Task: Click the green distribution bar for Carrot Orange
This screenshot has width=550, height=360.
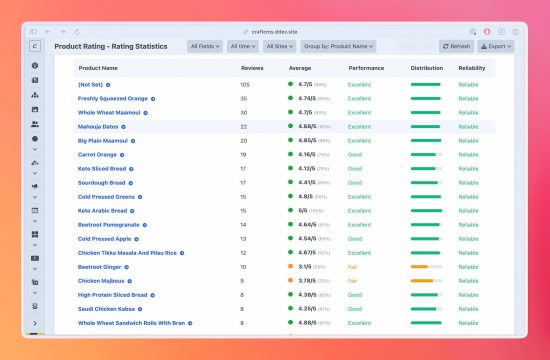Action: click(426, 155)
